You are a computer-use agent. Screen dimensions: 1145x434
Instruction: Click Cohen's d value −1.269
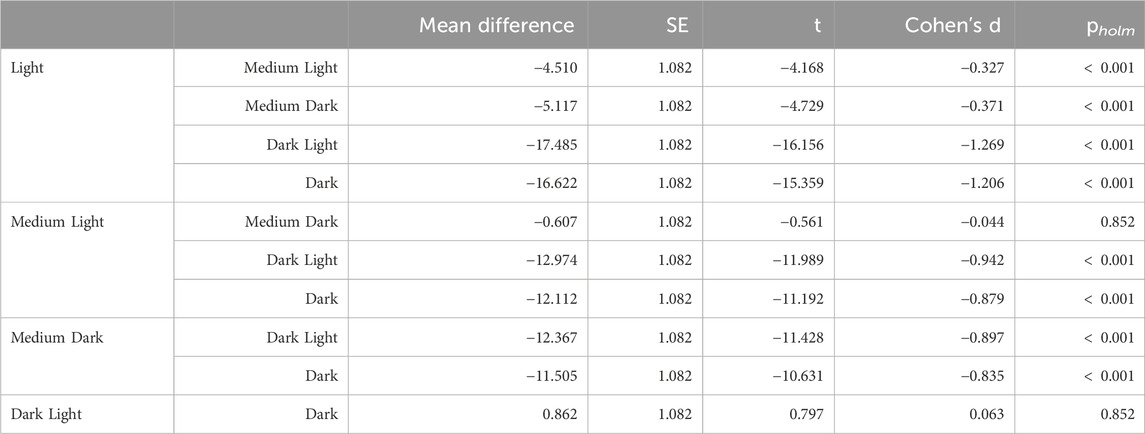pos(984,145)
